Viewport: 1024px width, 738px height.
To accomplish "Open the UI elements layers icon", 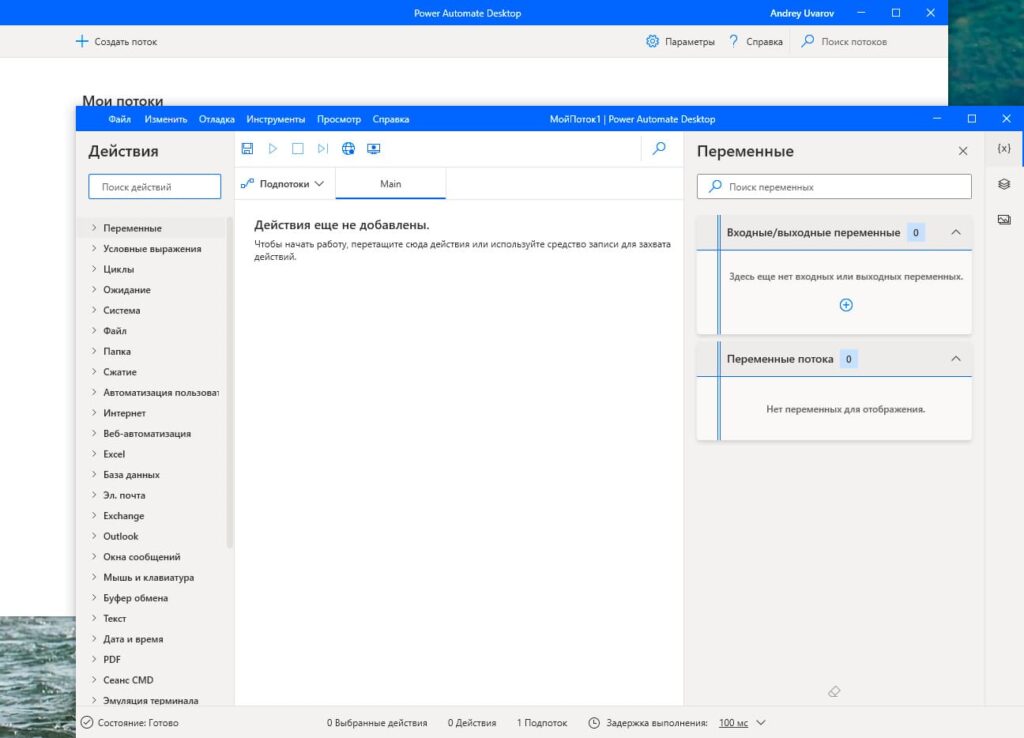I will (1004, 184).
